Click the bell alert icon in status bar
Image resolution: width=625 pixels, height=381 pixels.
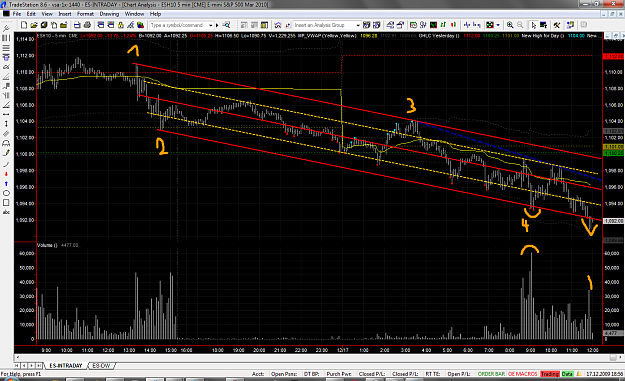(x=579, y=374)
